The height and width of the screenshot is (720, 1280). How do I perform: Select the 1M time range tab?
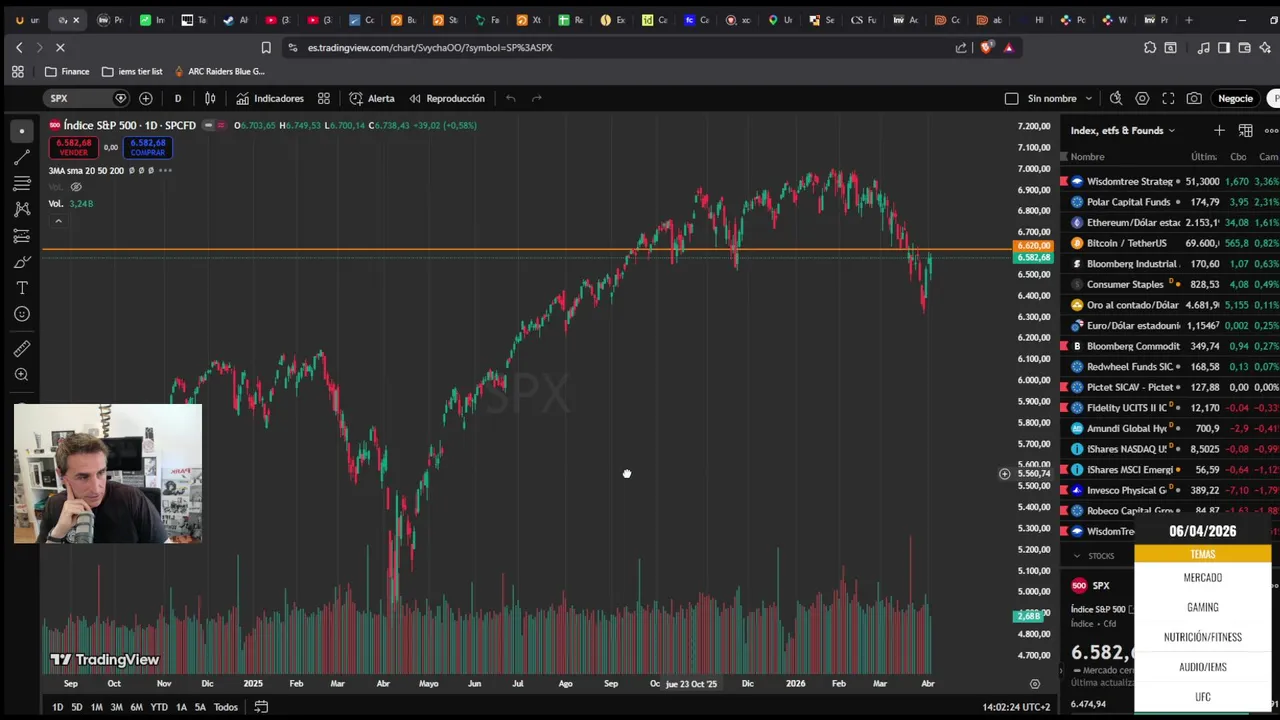[96, 707]
